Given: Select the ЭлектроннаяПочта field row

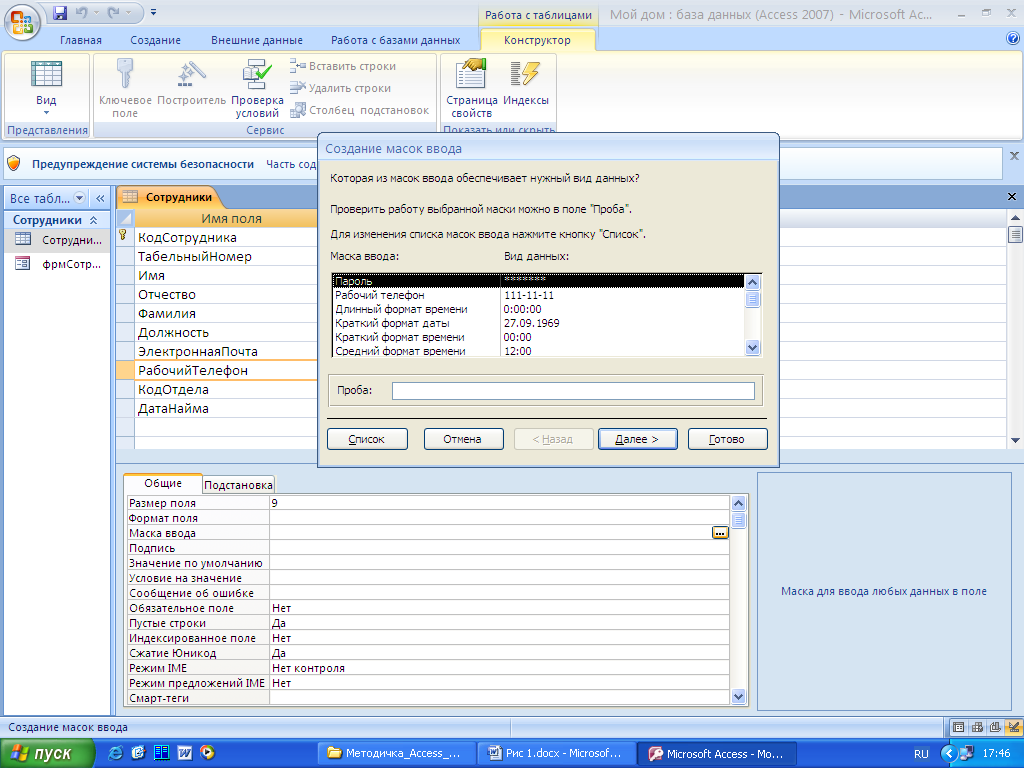Looking at the screenshot, I should pos(225,351).
